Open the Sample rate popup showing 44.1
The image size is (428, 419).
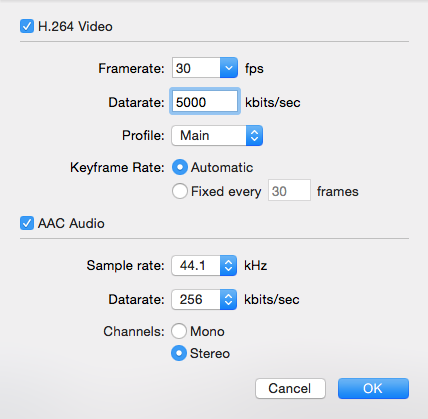[x=204, y=265]
